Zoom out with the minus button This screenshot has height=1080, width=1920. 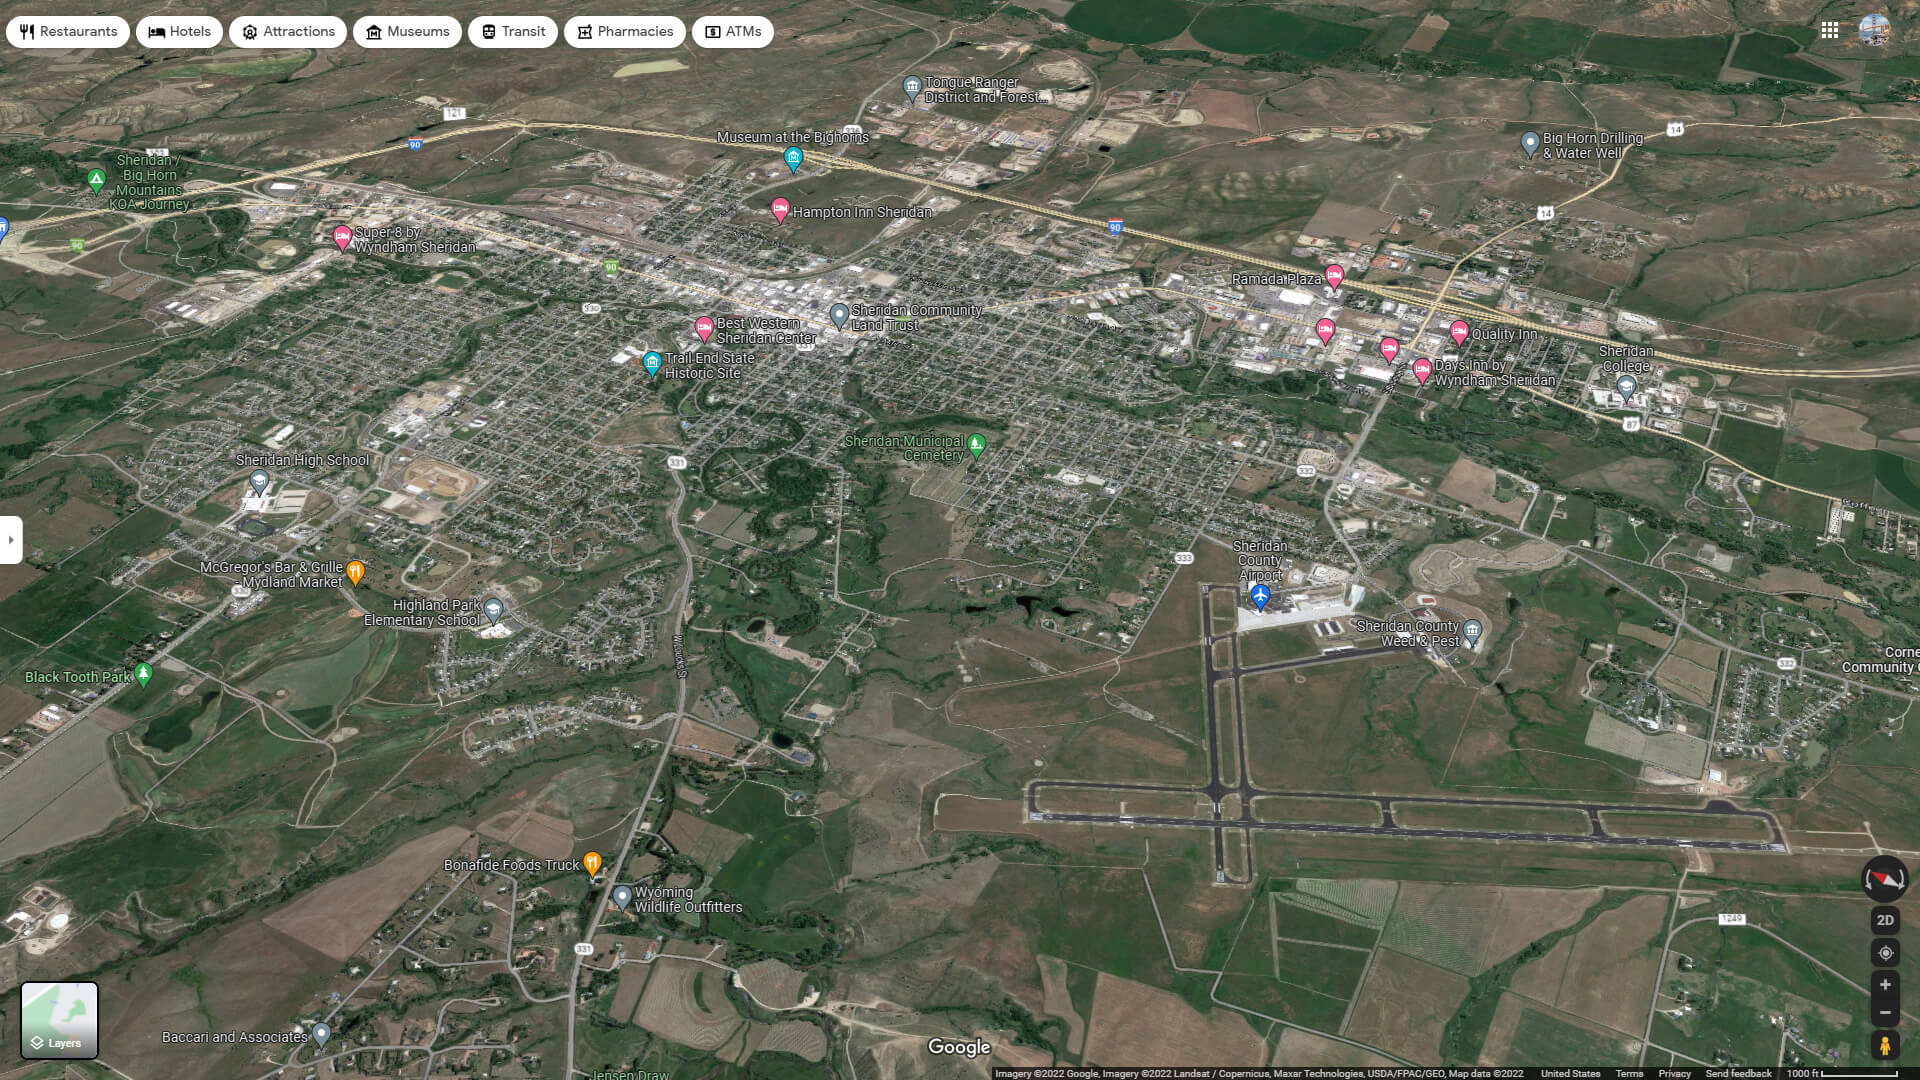click(x=1884, y=1013)
